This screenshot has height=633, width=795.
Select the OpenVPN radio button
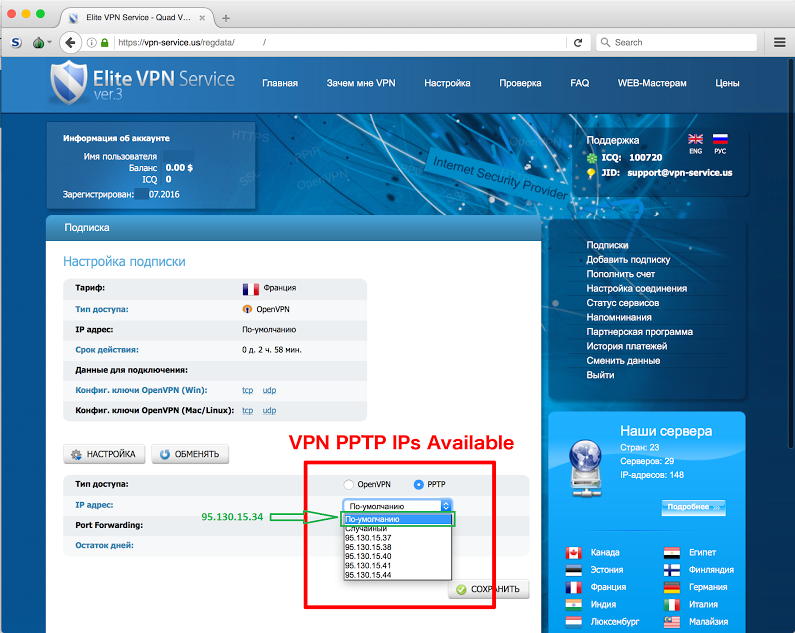tap(348, 484)
